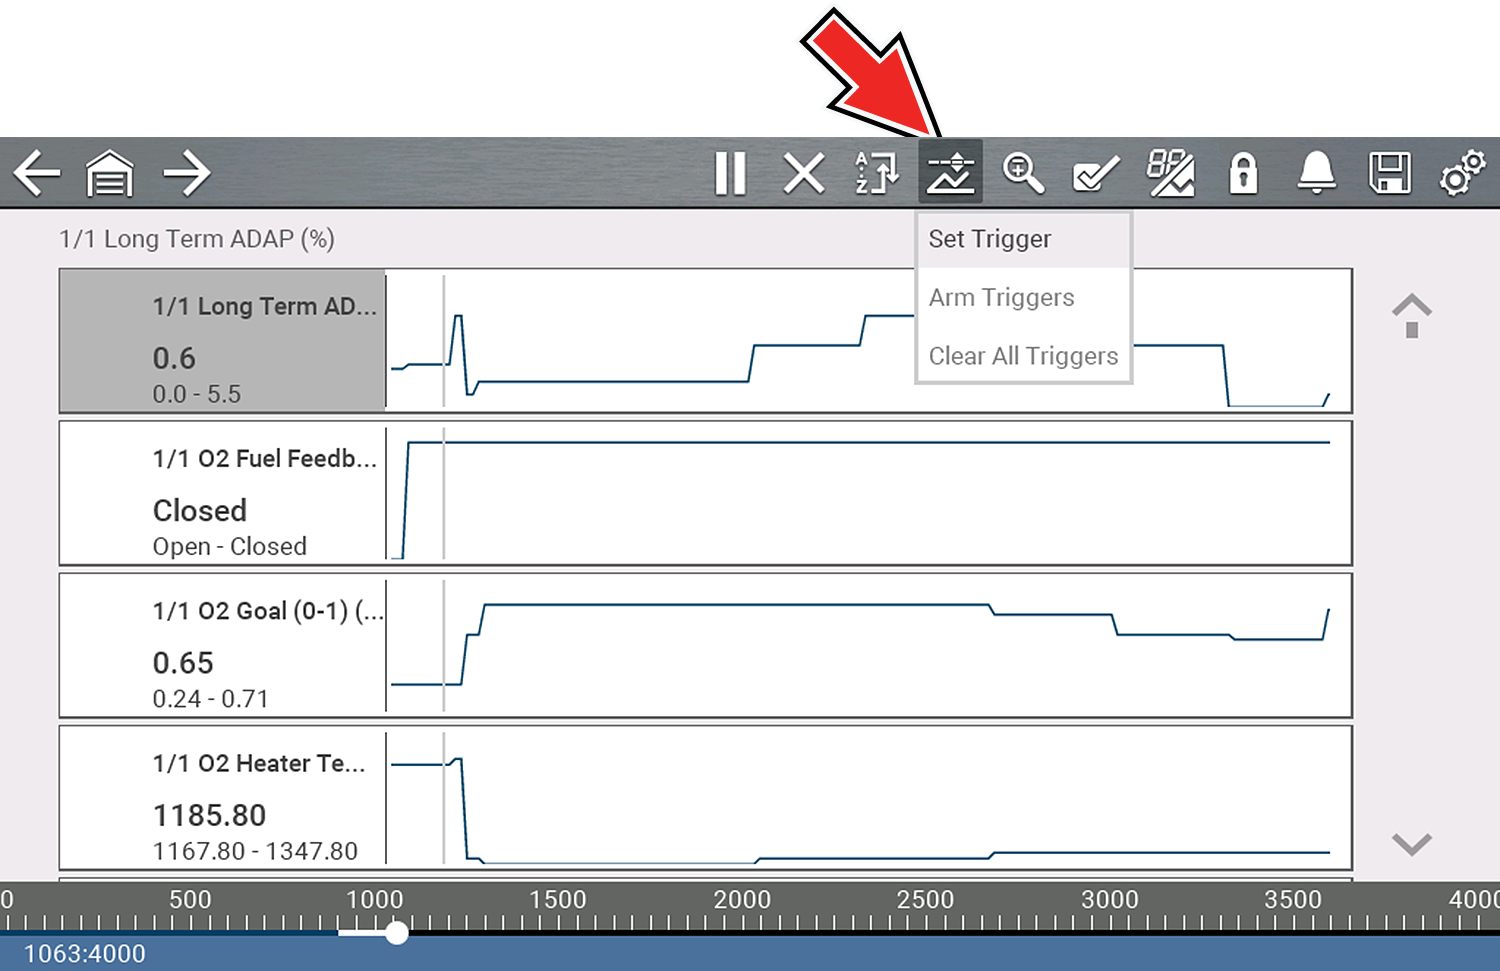Open the settings gears icon
This screenshot has height=971, width=1500.
[1462, 173]
